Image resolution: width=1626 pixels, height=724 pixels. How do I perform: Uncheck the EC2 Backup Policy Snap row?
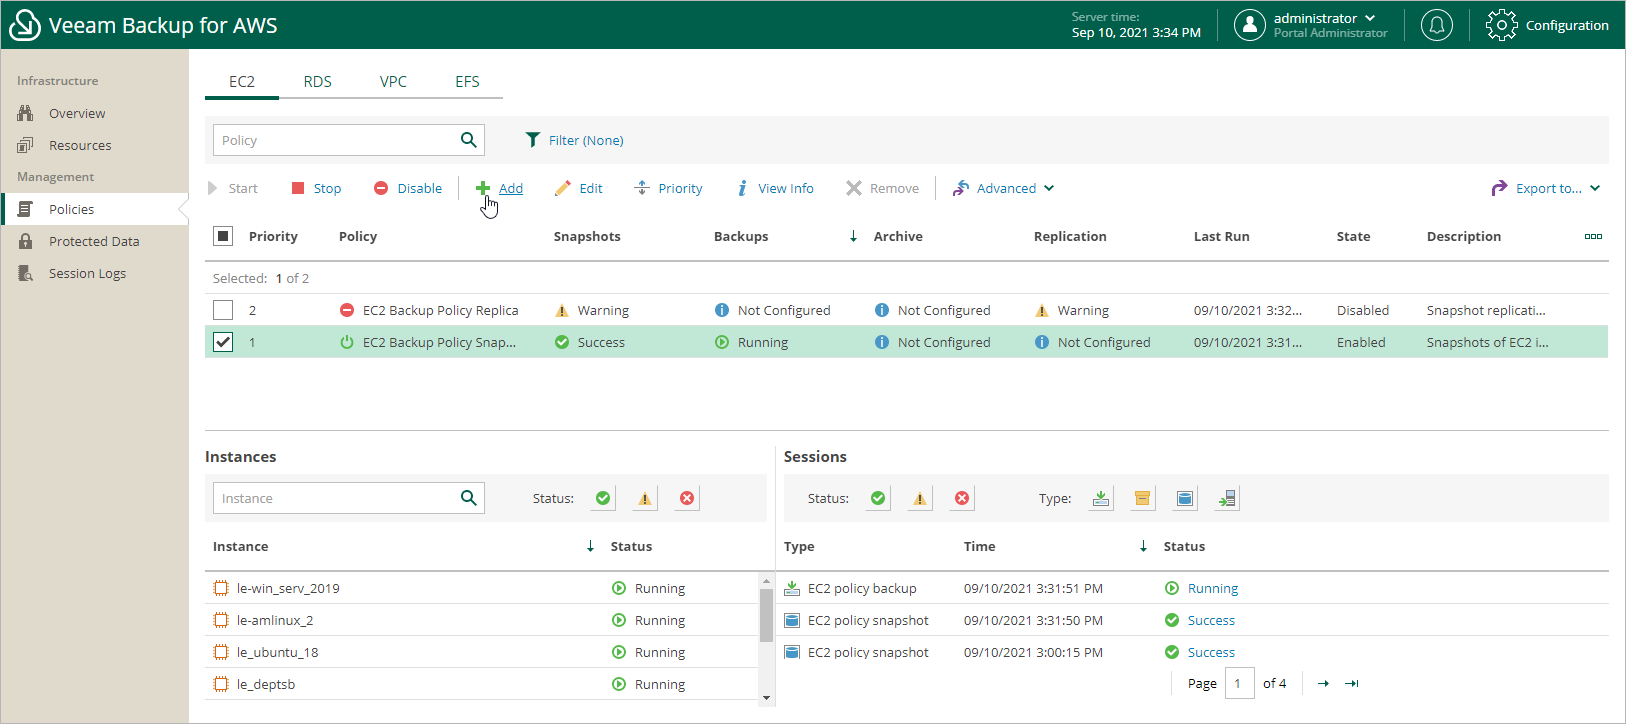(223, 342)
